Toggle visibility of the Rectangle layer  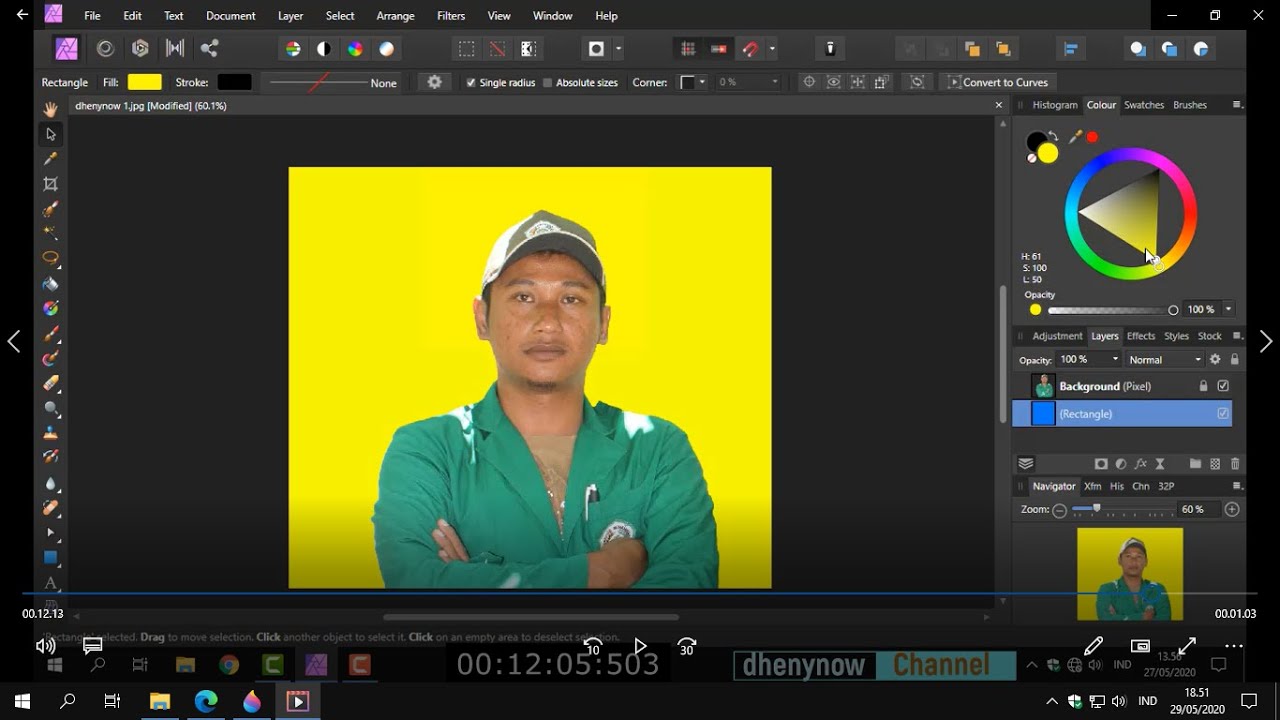pyautogui.click(x=1223, y=413)
